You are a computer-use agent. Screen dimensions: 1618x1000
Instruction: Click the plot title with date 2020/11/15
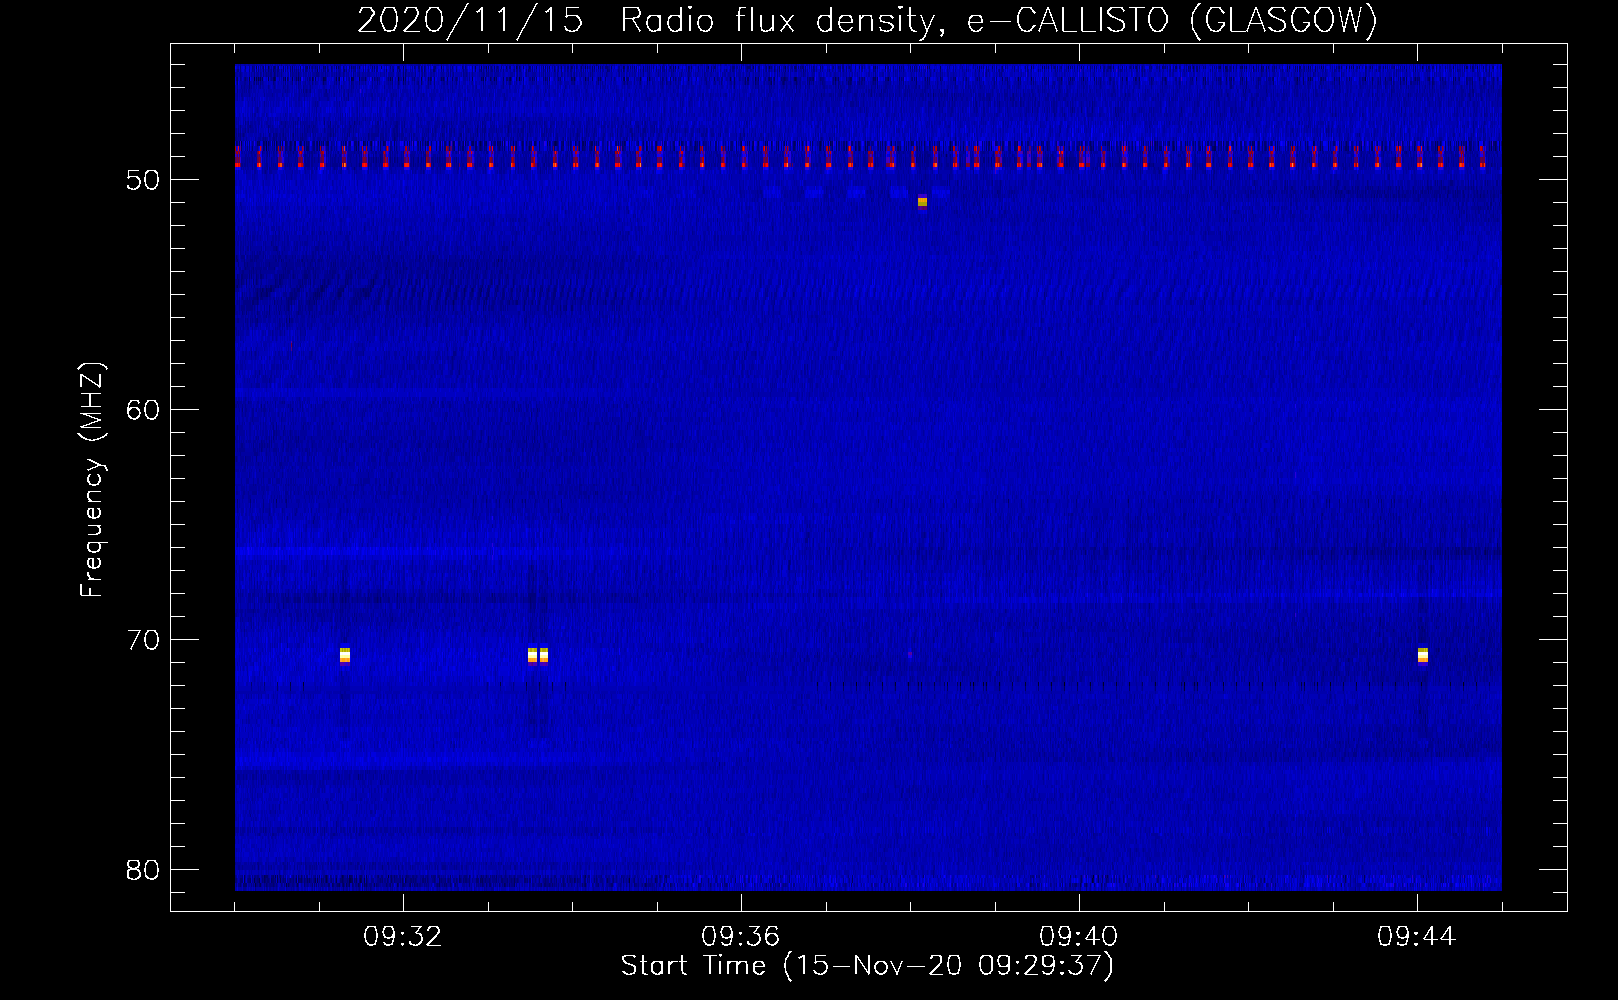pos(867,20)
